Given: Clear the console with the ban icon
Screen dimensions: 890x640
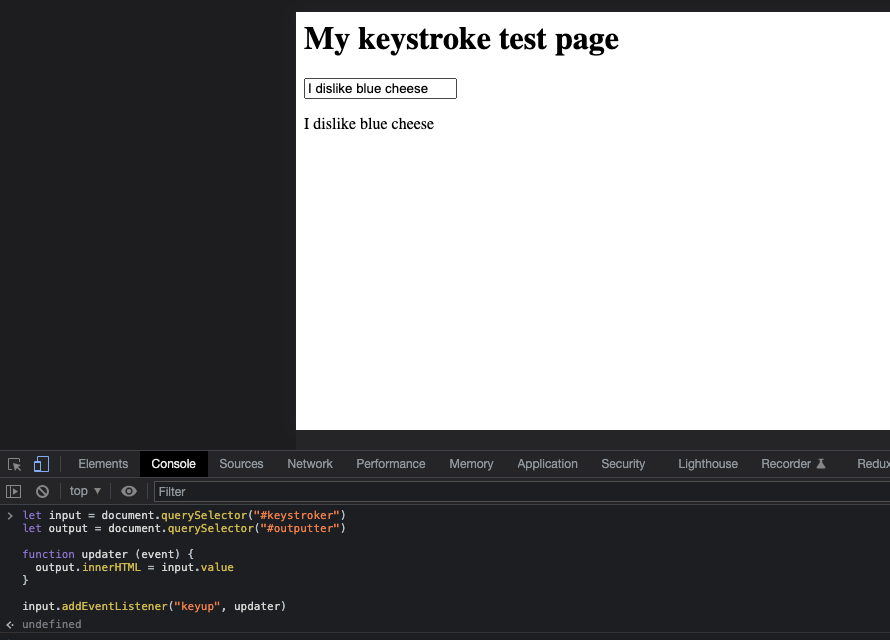Looking at the screenshot, I should coord(42,491).
